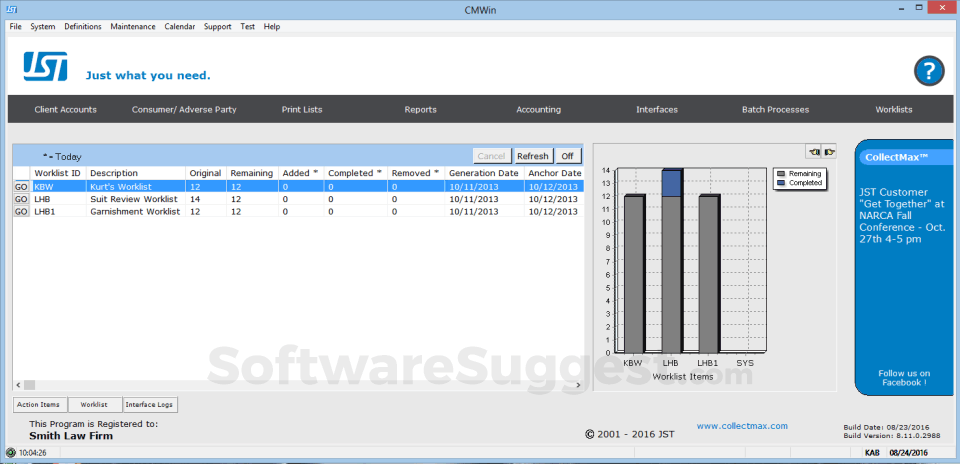This screenshot has width=960, height=464.
Task: Open the blue question mark help icon
Action: coord(929,72)
